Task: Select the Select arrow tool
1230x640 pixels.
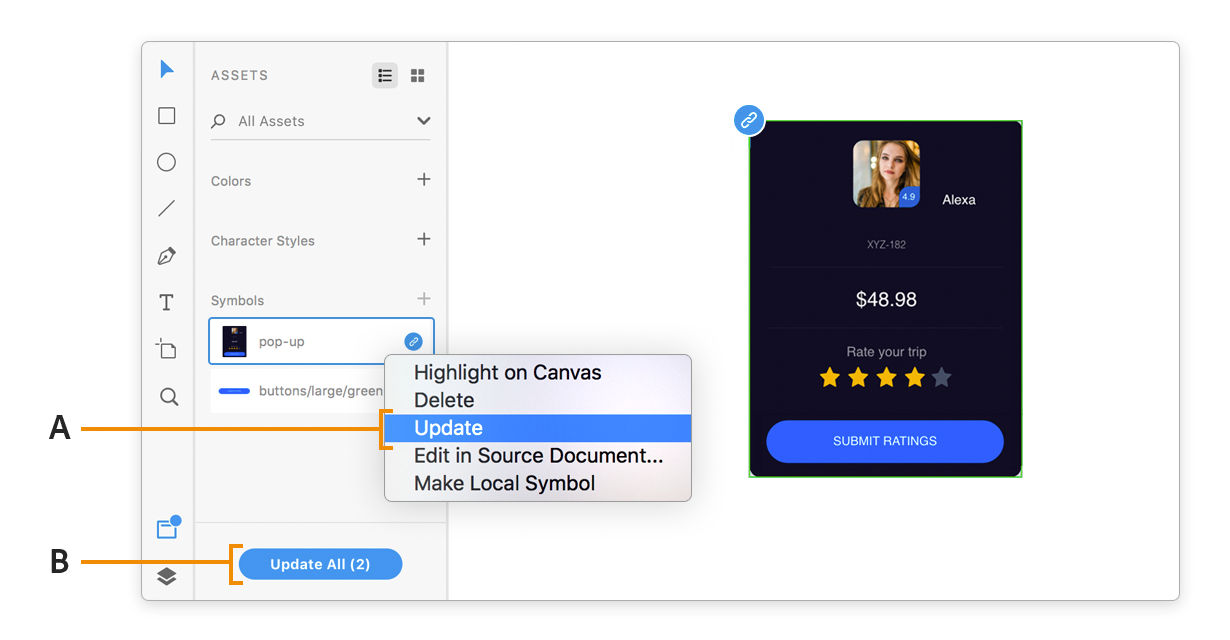Action: click(167, 69)
